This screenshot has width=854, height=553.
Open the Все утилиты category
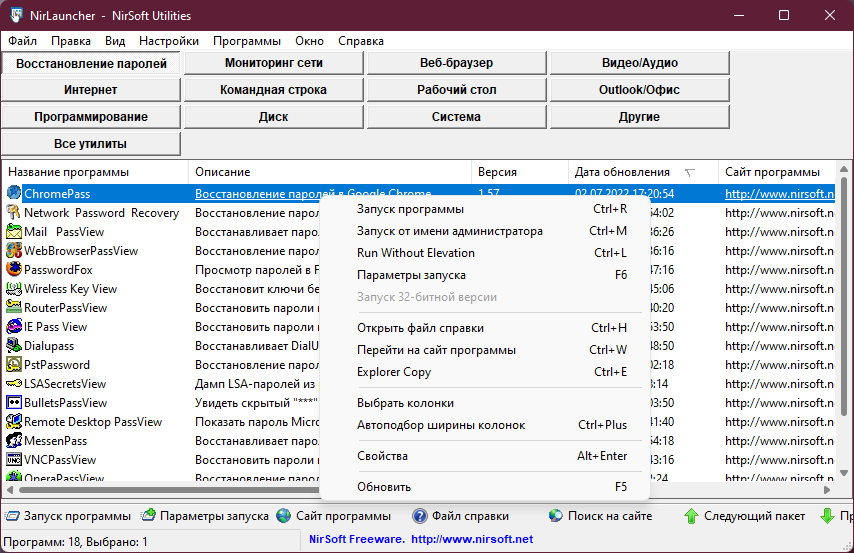point(90,144)
